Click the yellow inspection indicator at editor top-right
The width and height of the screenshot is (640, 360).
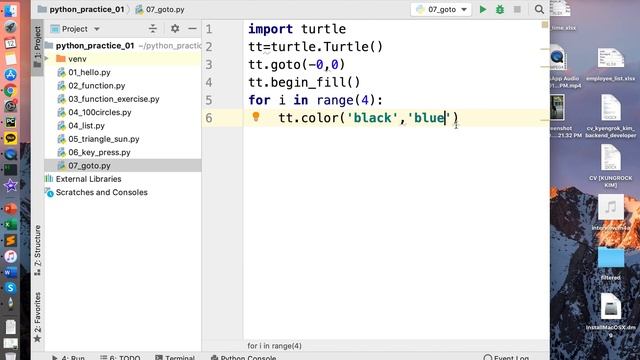544,25
